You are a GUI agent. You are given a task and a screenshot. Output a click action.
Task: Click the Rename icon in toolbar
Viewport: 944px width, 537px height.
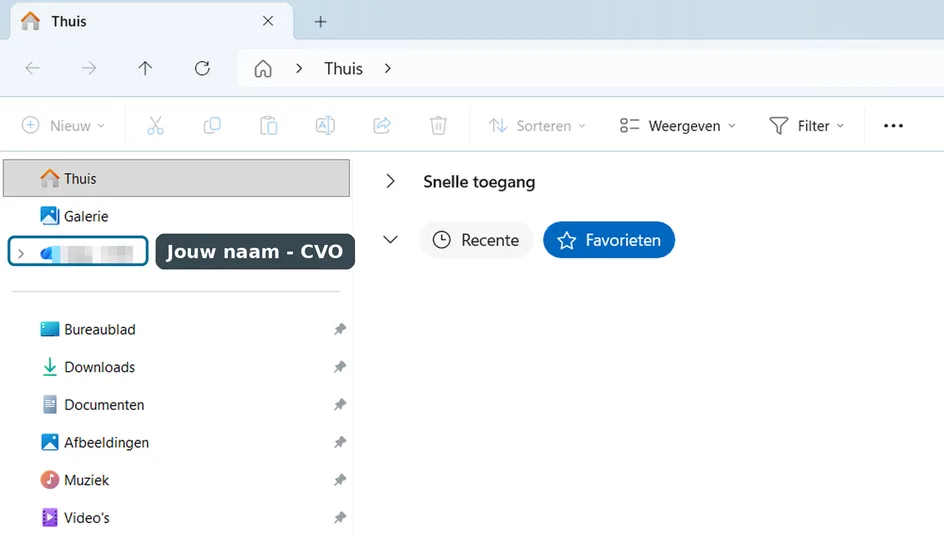tap(325, 125)
